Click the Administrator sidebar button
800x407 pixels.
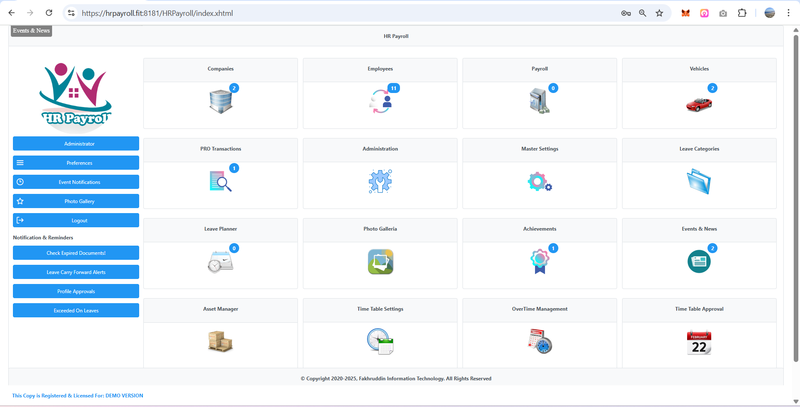pos(76,144)
